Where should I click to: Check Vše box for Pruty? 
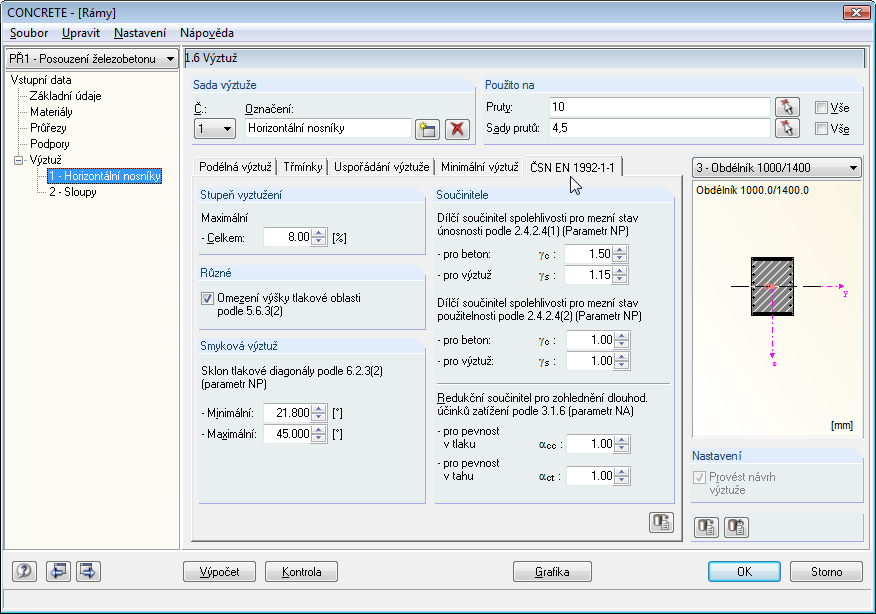pyautogui.click(x=821, y=107)
